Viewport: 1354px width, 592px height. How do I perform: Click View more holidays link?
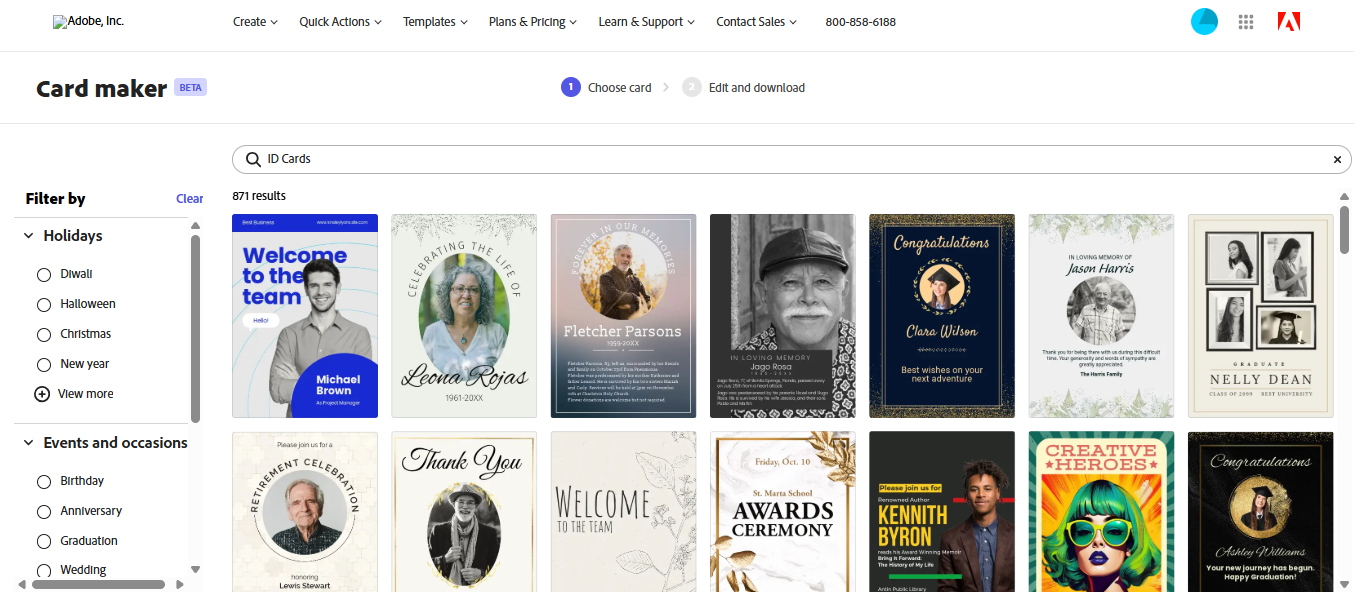point(85,394)
